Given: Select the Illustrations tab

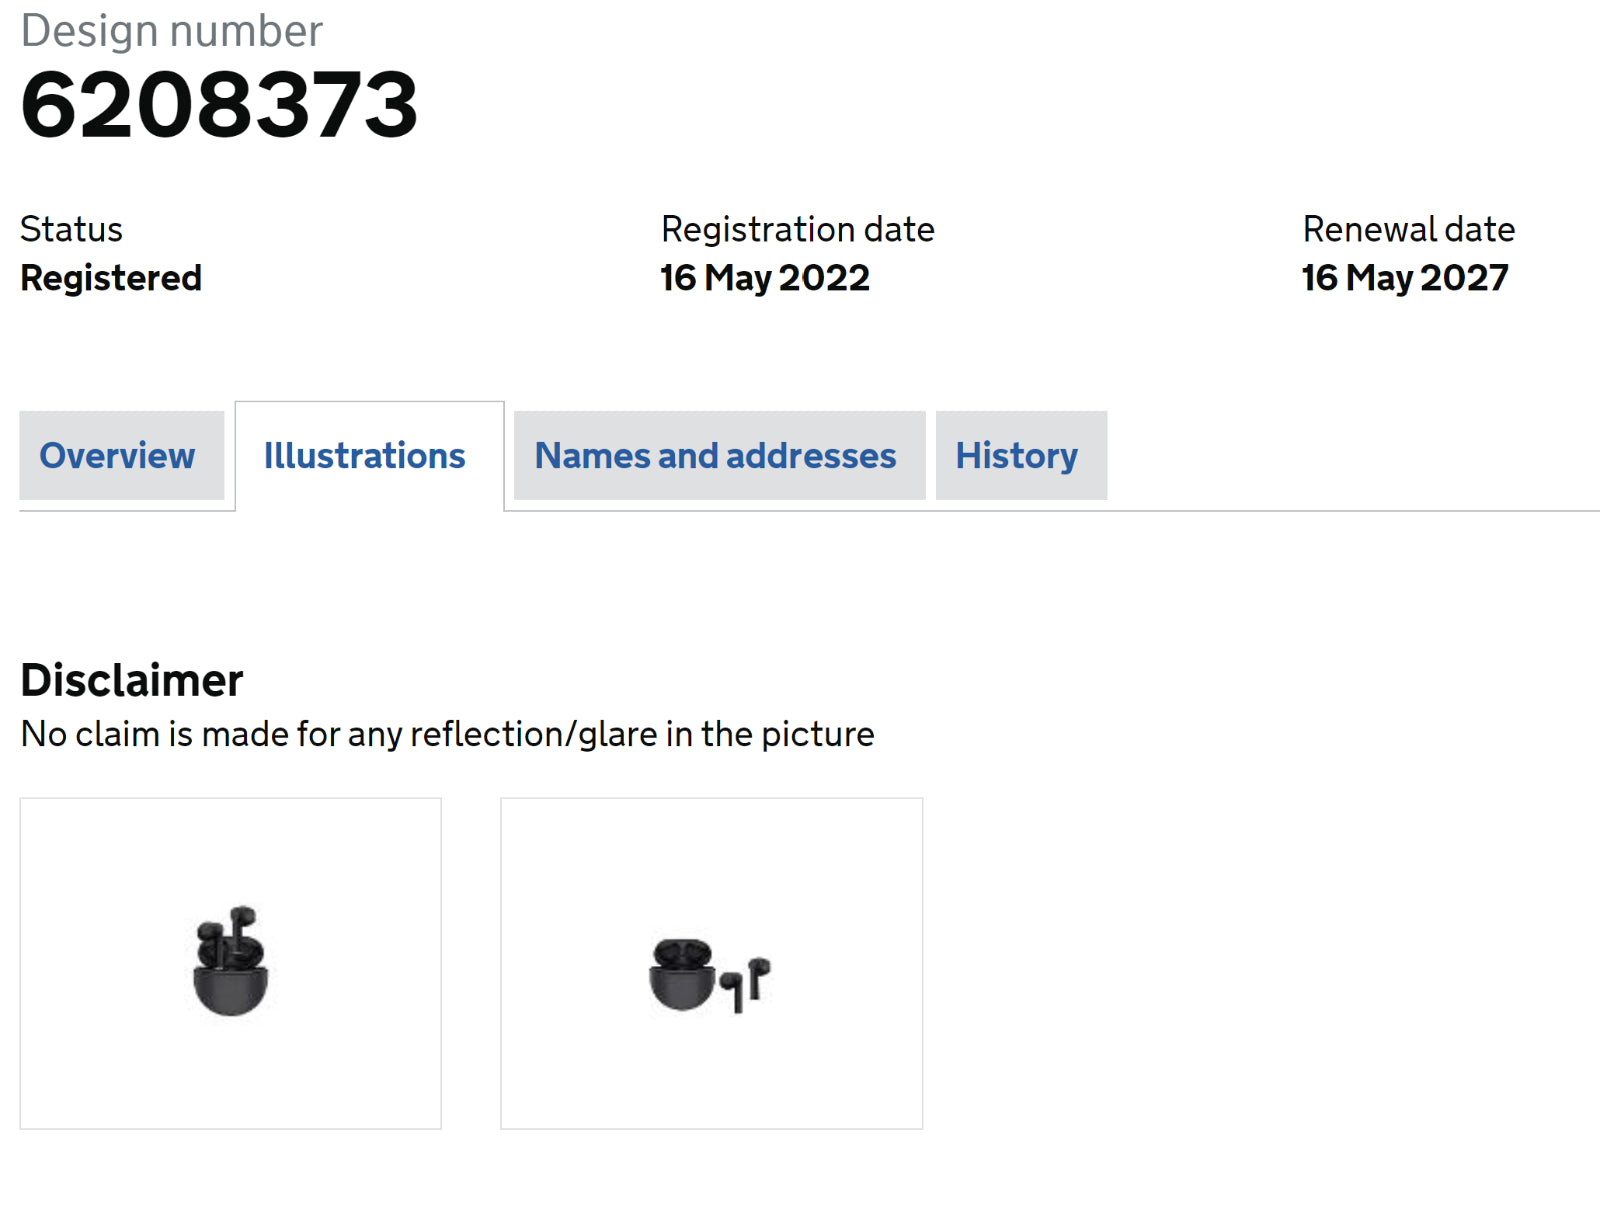Looking at the screenshot, I should point(364,456).
